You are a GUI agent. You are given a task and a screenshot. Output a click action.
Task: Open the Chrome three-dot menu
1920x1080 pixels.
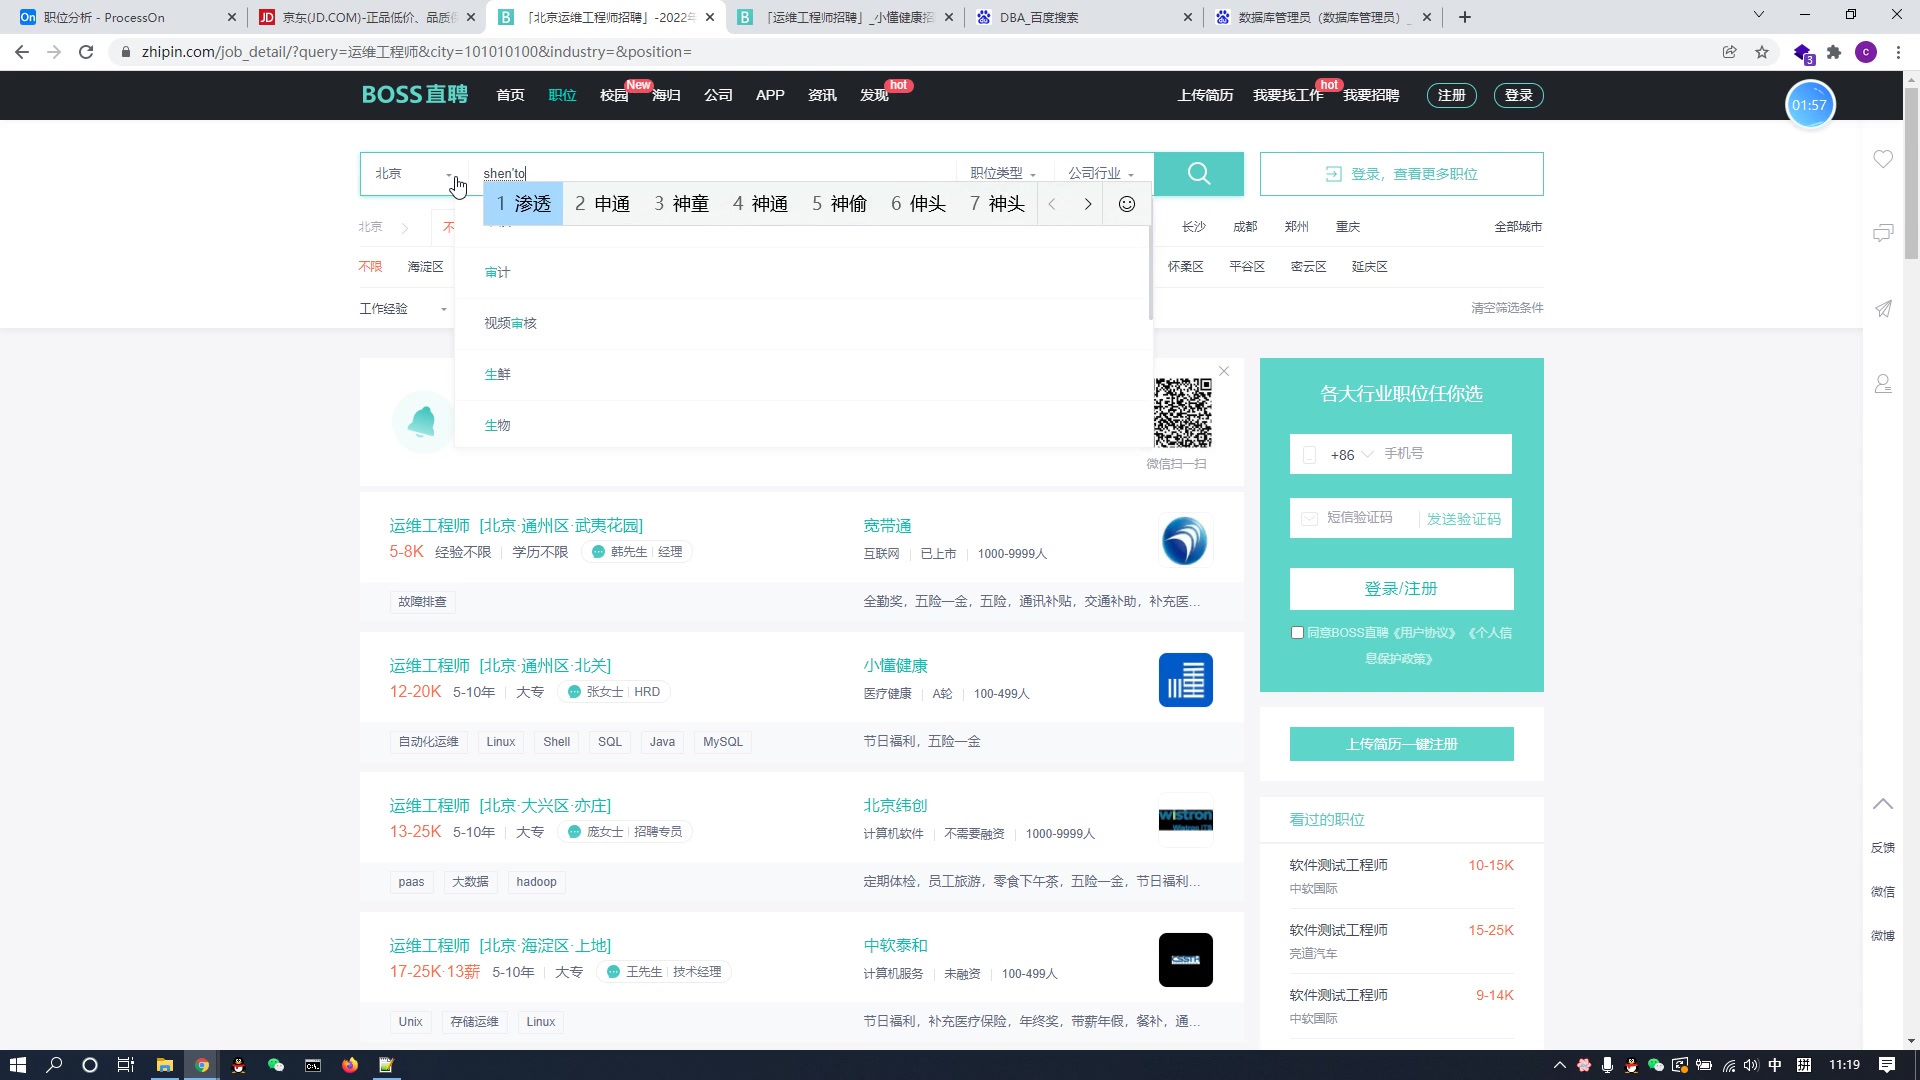tap(1898, 52)
